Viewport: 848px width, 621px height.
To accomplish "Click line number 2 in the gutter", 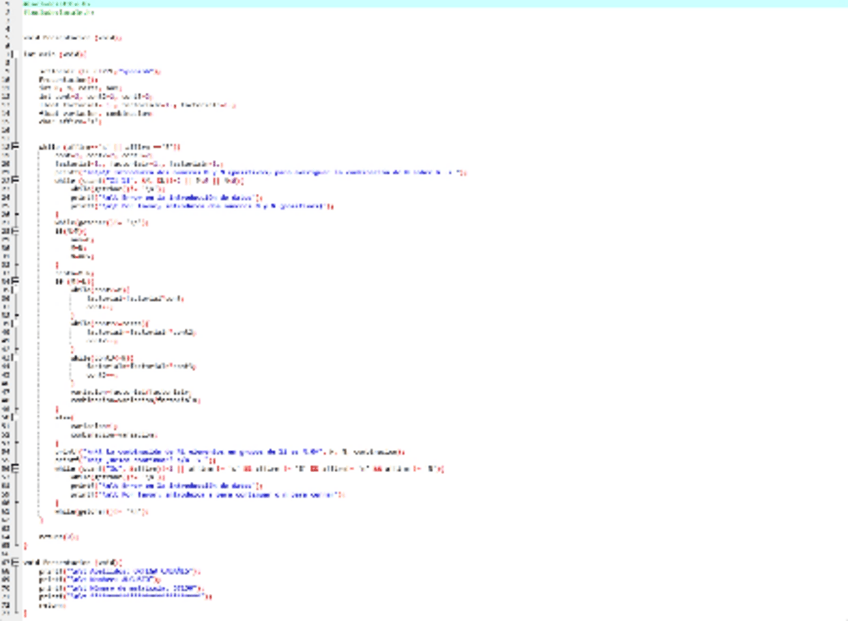I will pyautogui.click(x=8, y=12).
